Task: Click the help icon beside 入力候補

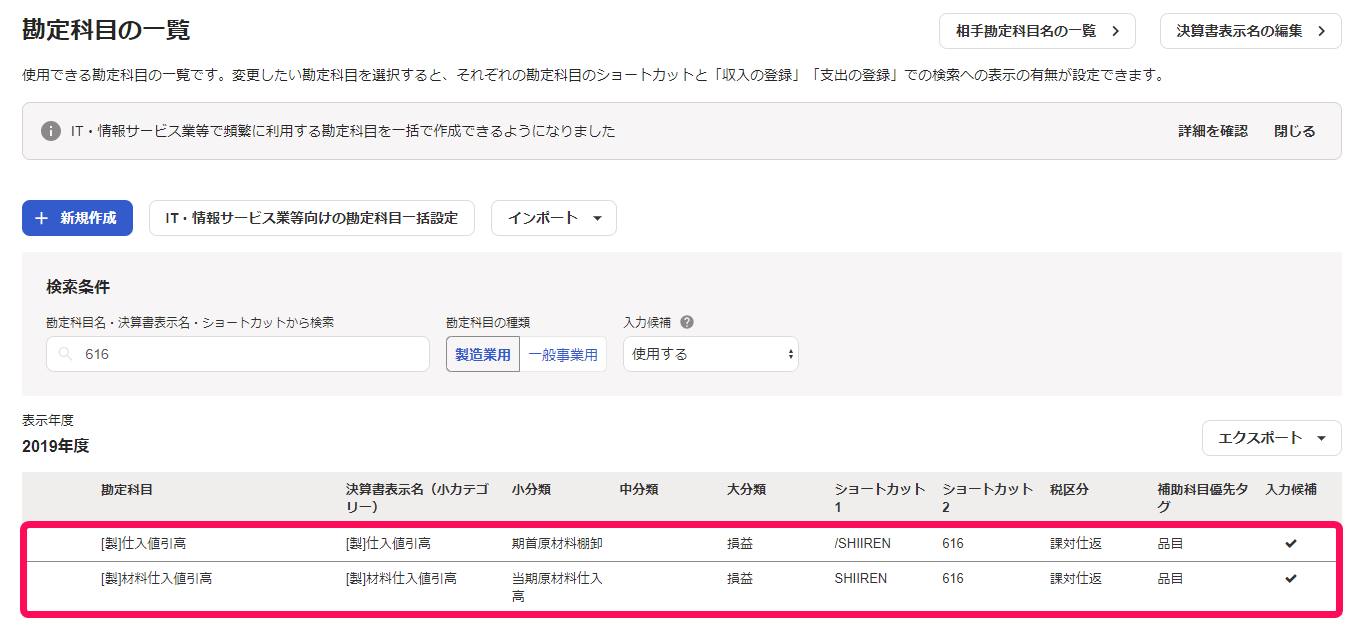Action: 687,322
